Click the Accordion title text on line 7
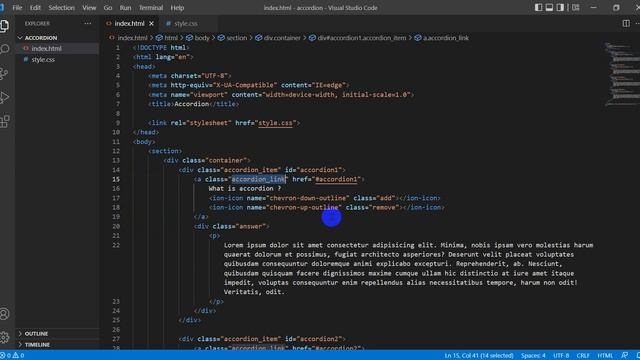 point(191,104)
